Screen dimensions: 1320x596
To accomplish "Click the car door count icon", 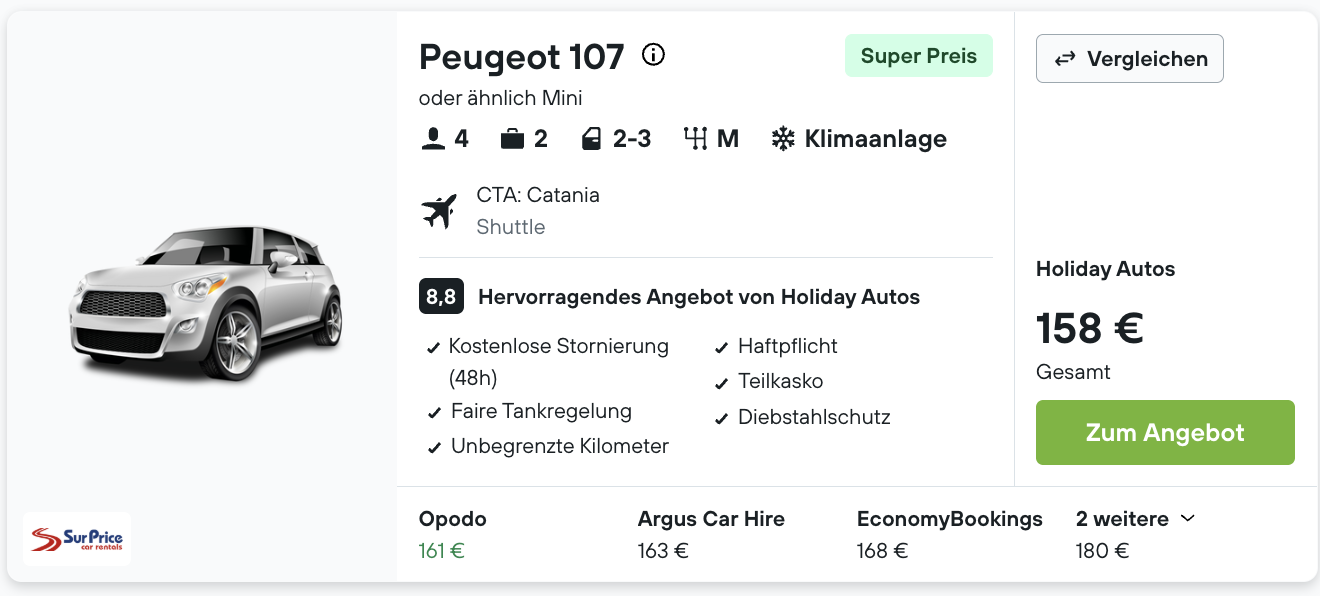I will click(591, 139).
